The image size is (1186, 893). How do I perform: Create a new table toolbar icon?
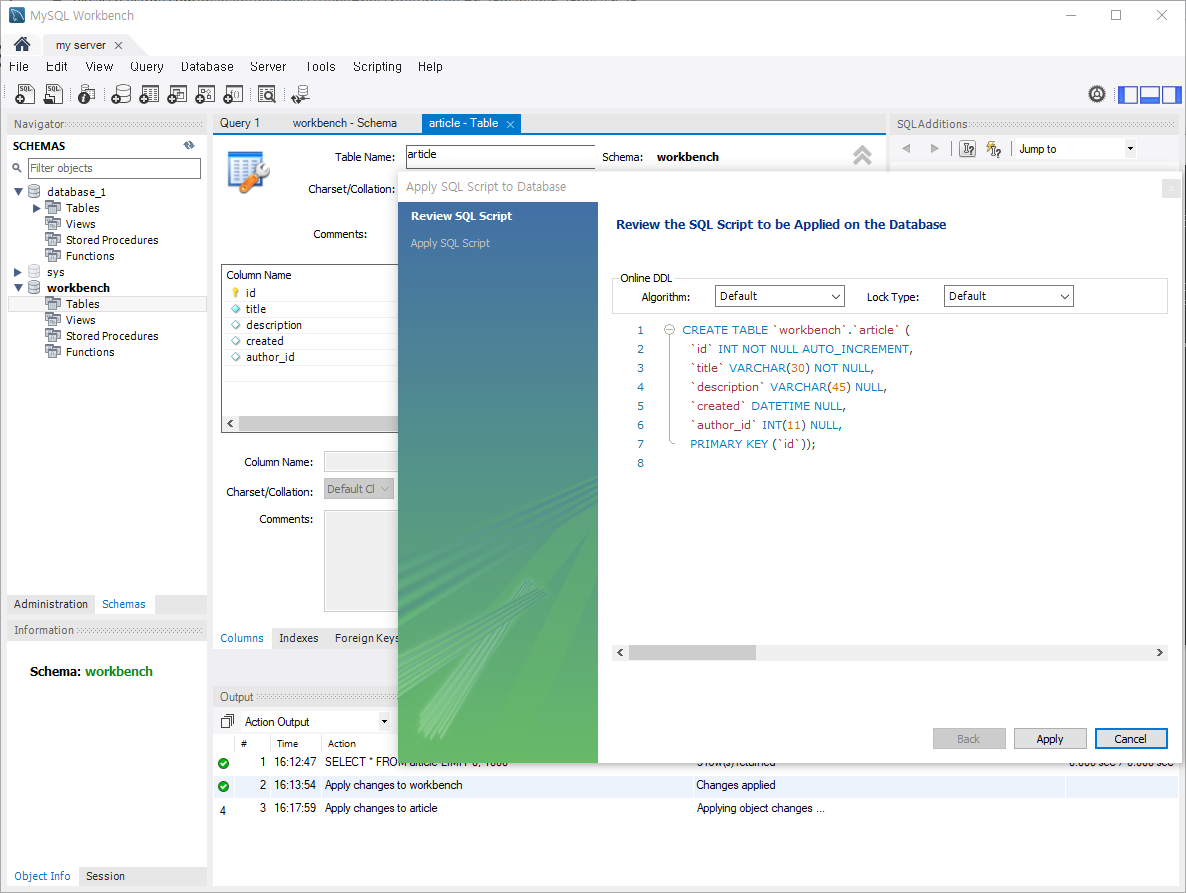[149, 94]
